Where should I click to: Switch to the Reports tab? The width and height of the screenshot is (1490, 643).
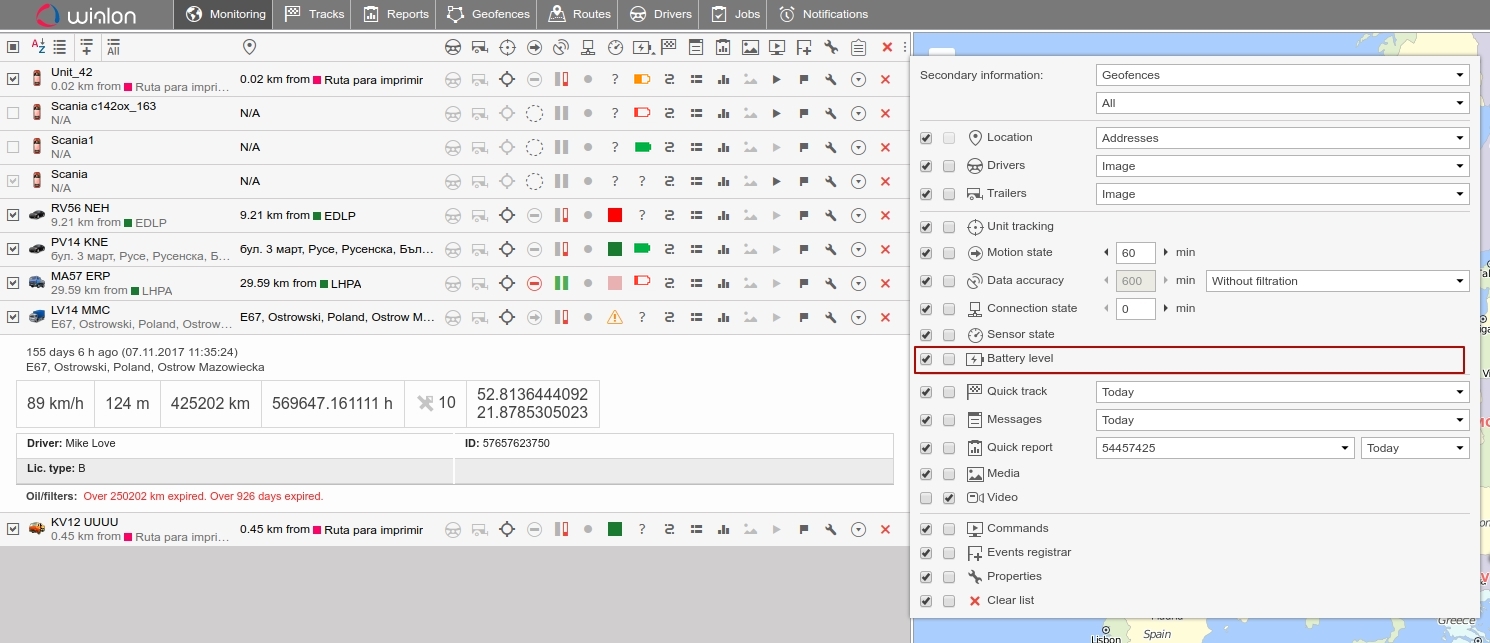pyautogui.click(x=396, y=14)
